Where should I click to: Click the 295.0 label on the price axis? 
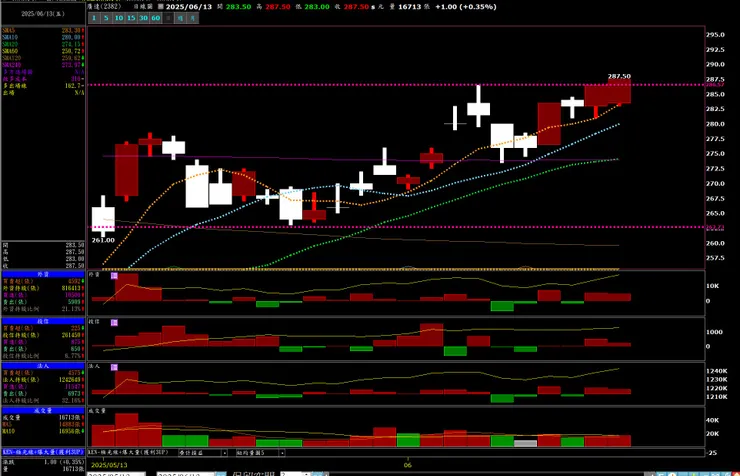tap(715, 34)
